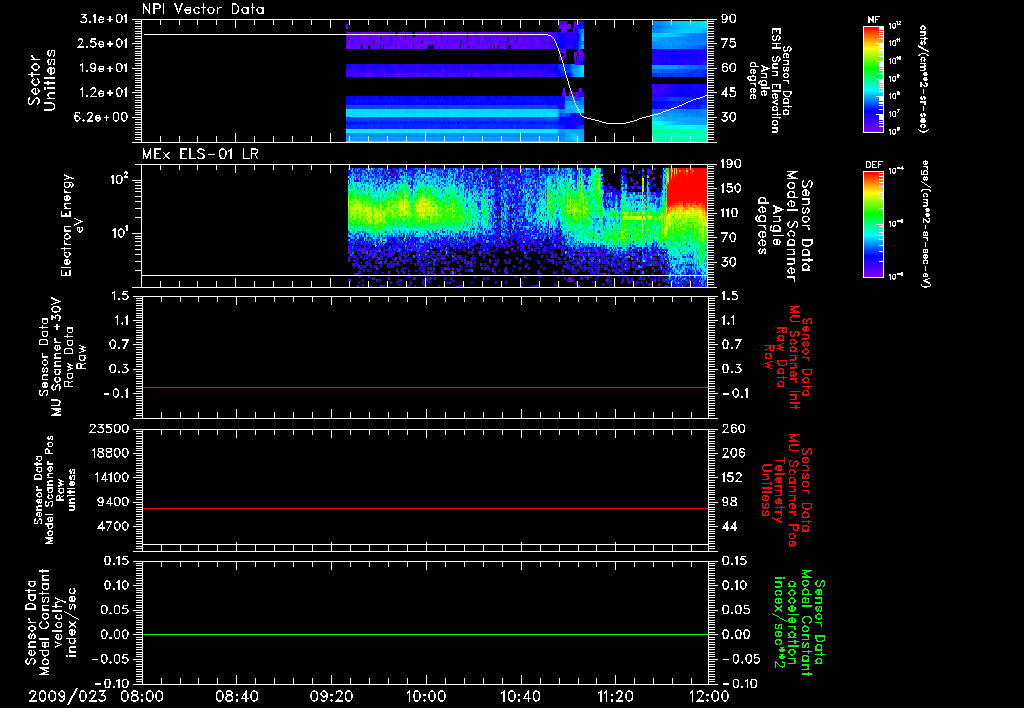
Task: Click the 10:00 time axis label
Action: pyautogui.click(x=426, y=696)
